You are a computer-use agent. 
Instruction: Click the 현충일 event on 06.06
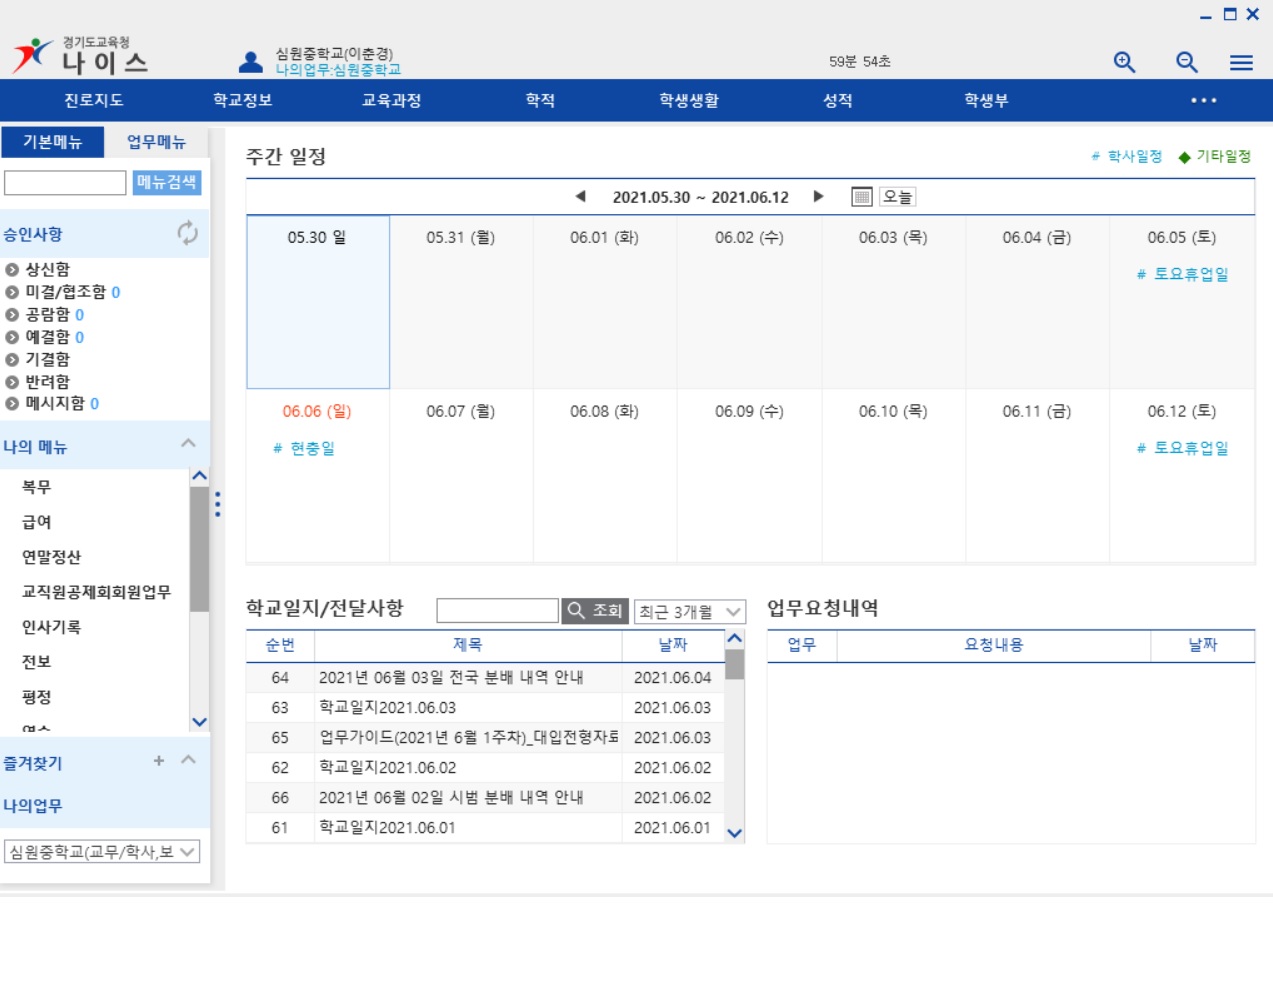pyautogui.click(x=304, y=449)
